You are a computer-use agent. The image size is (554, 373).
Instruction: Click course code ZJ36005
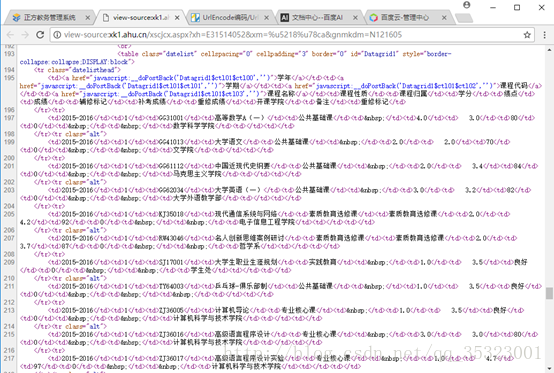(171, 310)
